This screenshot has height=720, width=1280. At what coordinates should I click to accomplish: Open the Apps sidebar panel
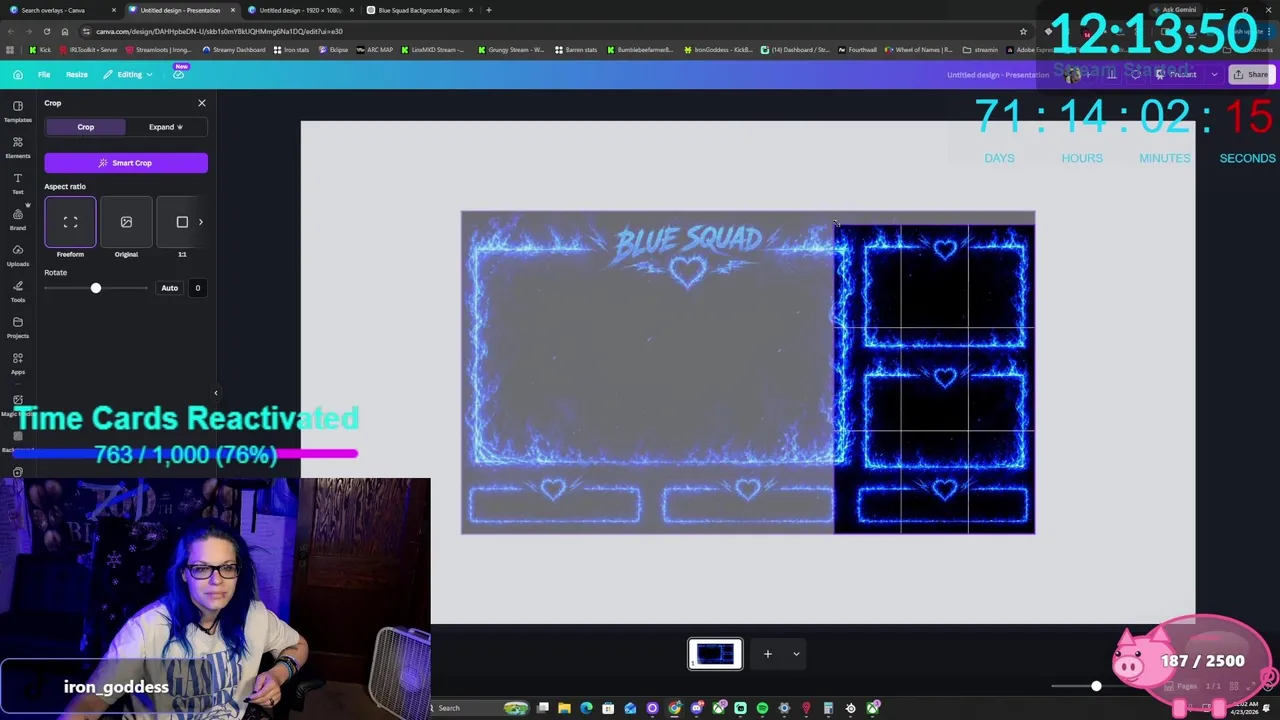17,363
